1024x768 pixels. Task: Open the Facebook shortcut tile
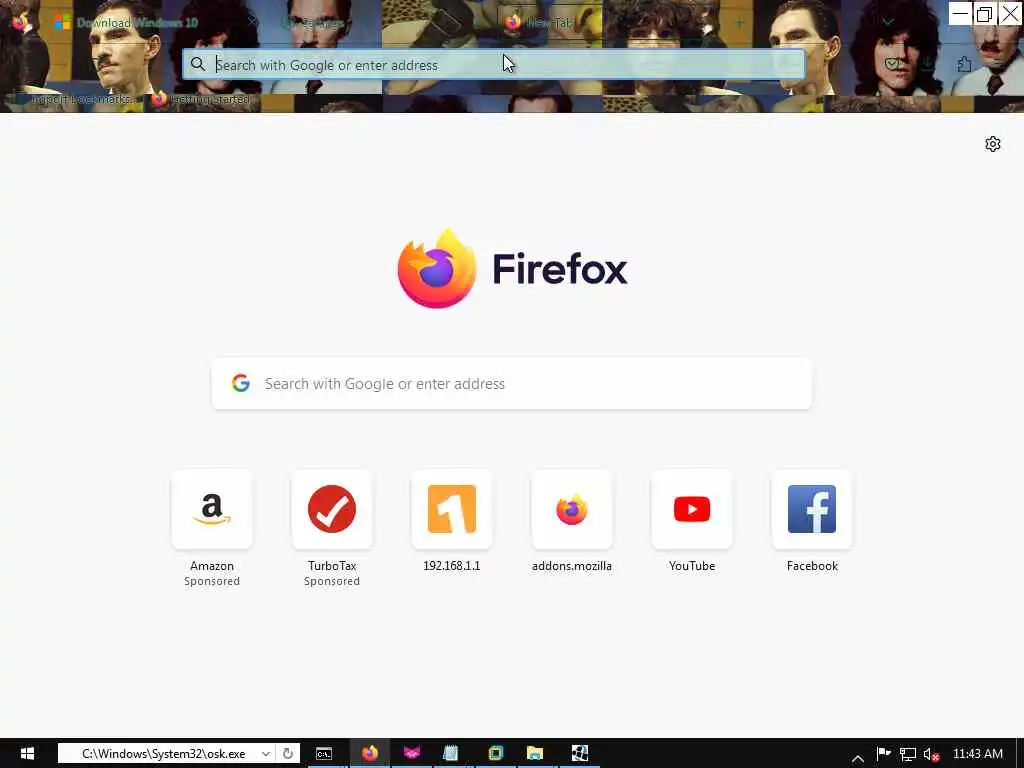point(812,509)
